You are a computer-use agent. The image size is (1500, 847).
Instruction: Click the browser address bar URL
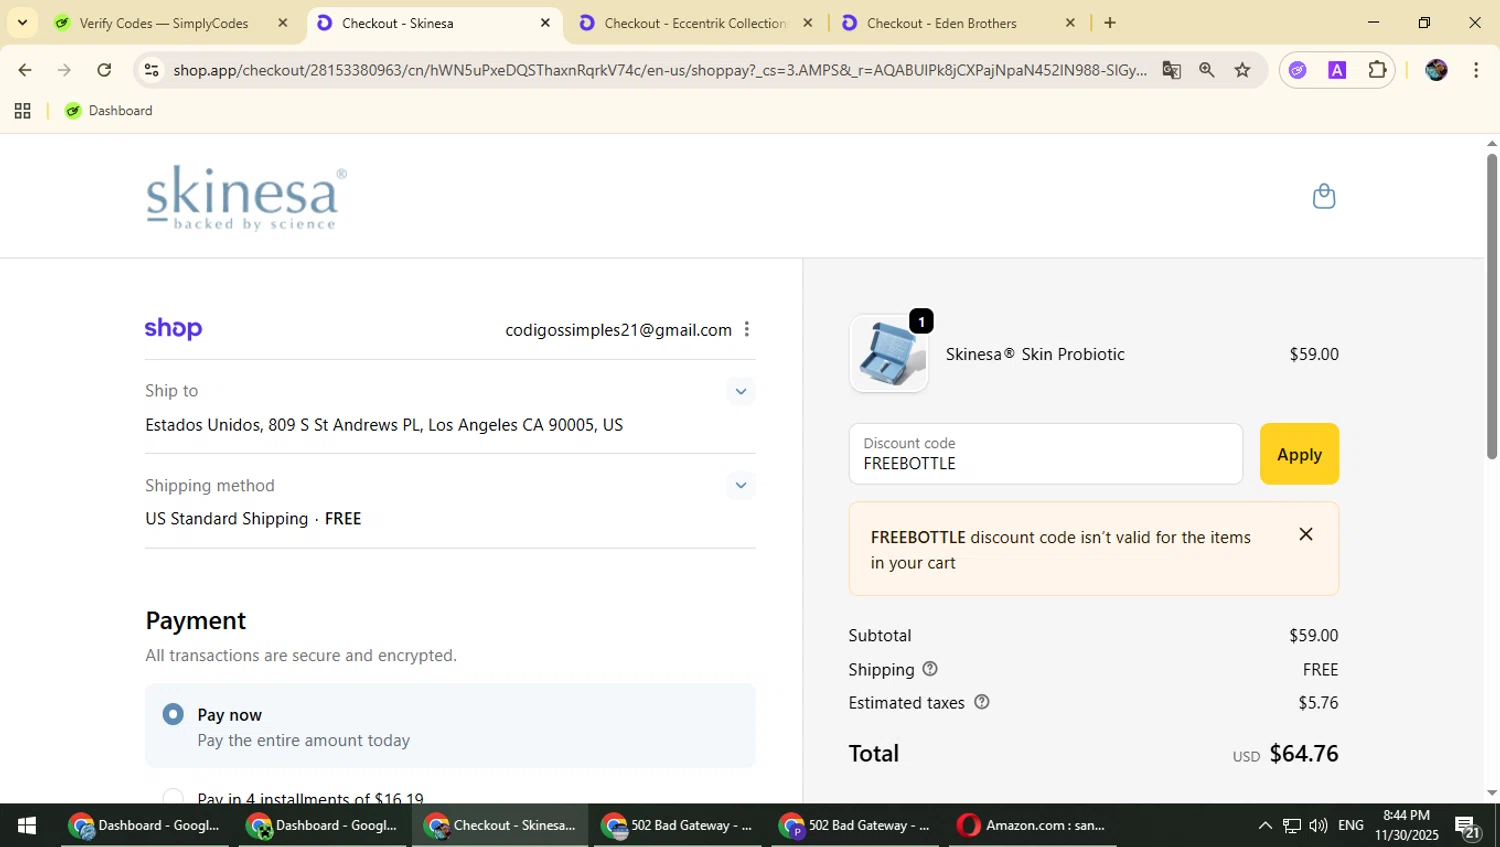(x=660, y=70)
